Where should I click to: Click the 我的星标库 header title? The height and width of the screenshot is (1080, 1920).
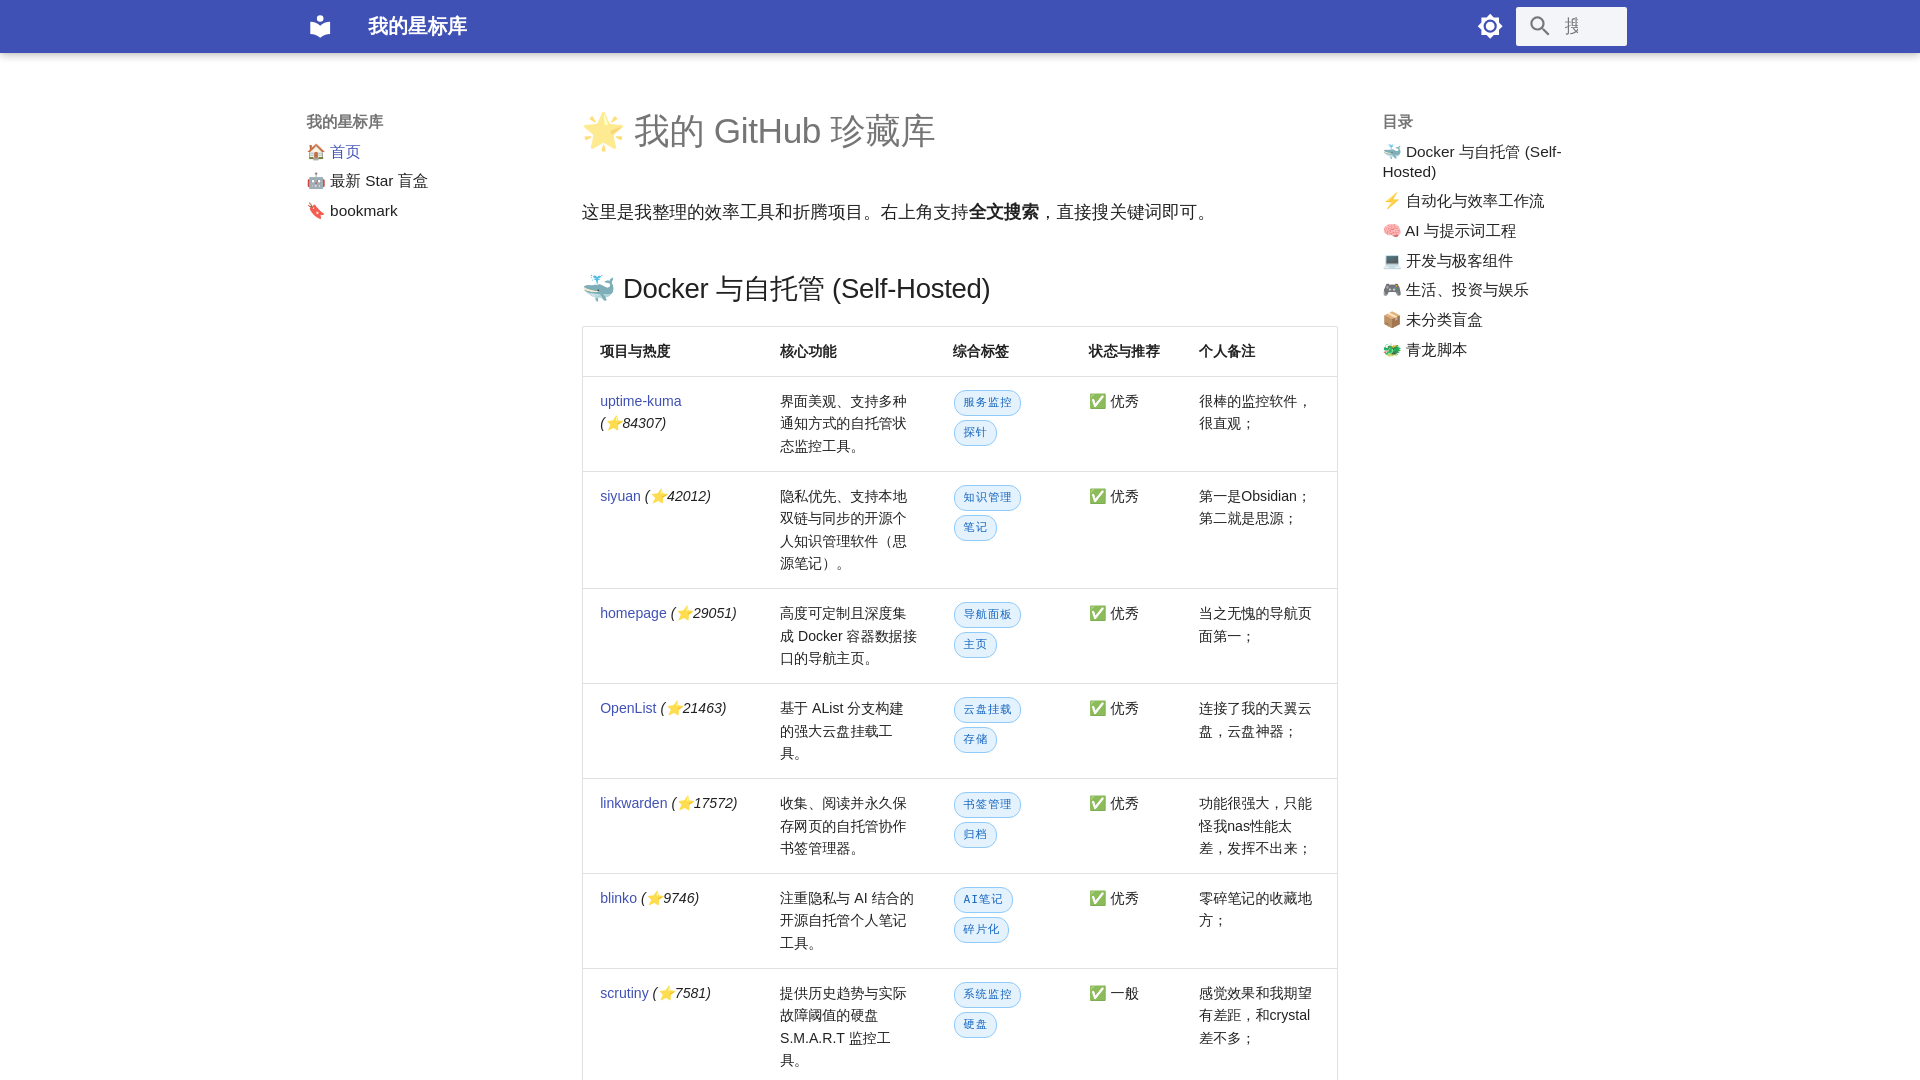(417, 26)
